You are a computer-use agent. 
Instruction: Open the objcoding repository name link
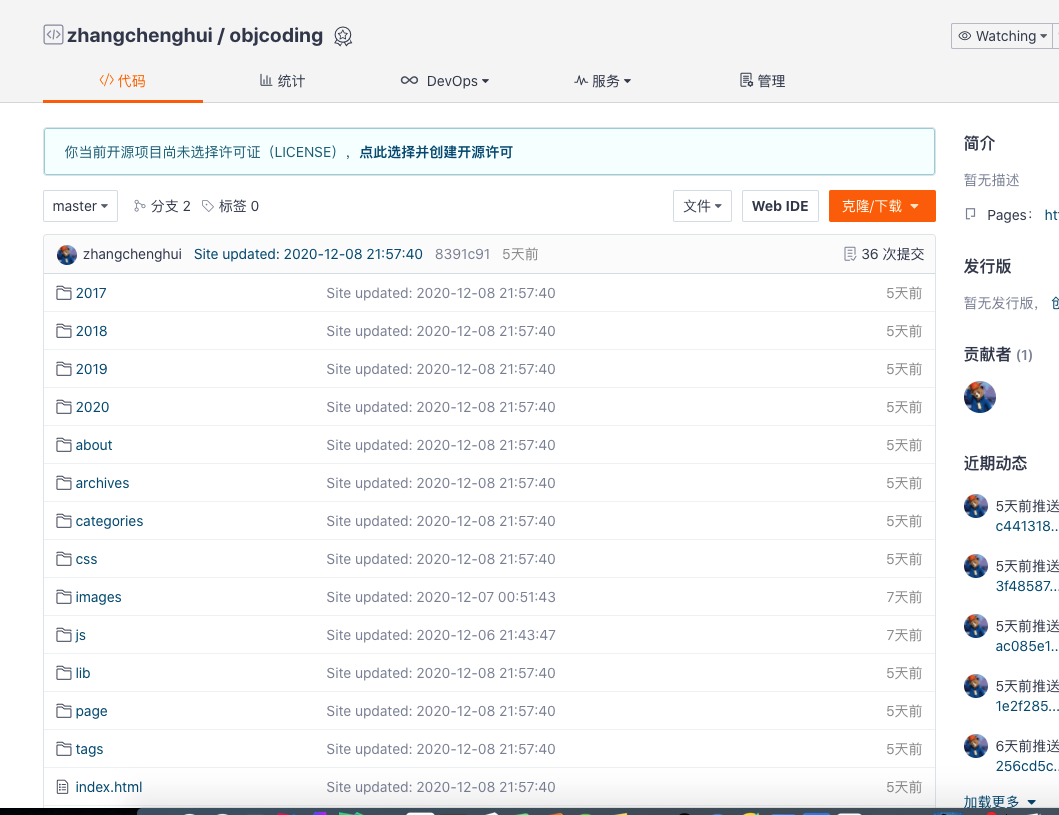(276, 35)
